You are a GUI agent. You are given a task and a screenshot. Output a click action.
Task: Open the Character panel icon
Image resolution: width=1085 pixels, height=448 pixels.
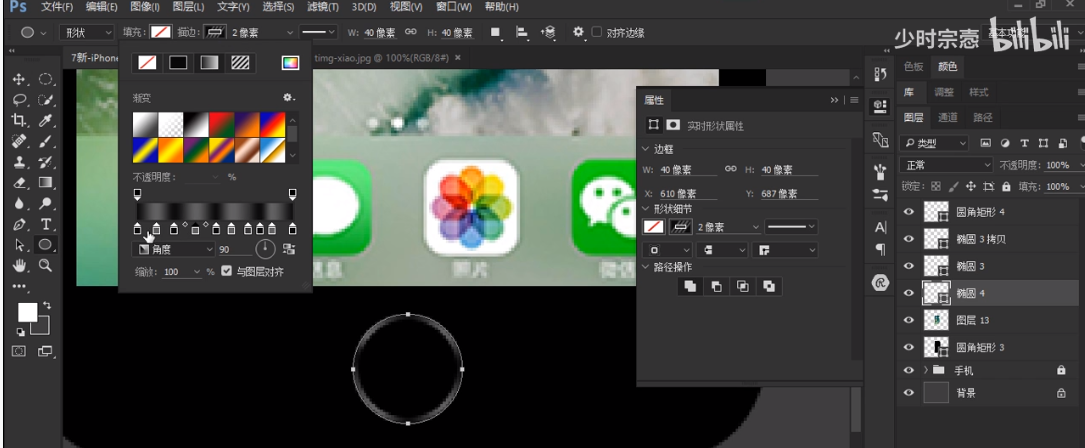coord(880,226)
